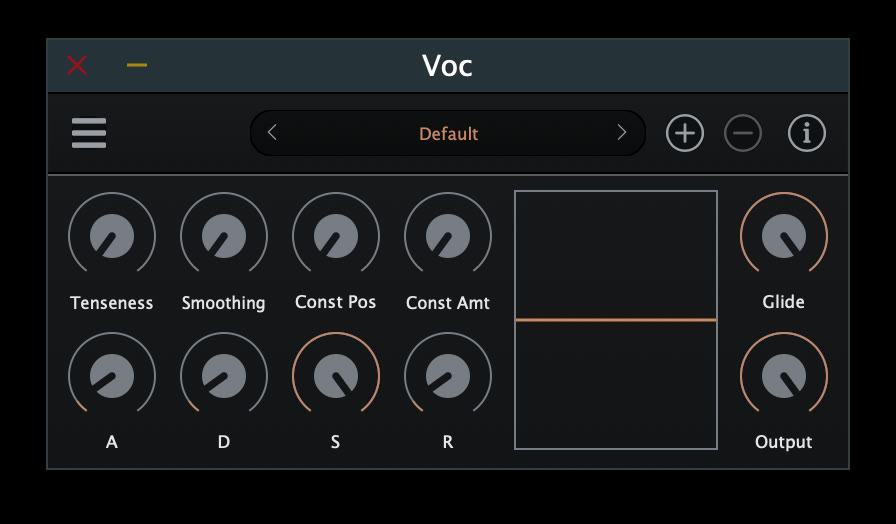Click the Glide knob
The height and width of the screenshot is (524, 896).
784,236
